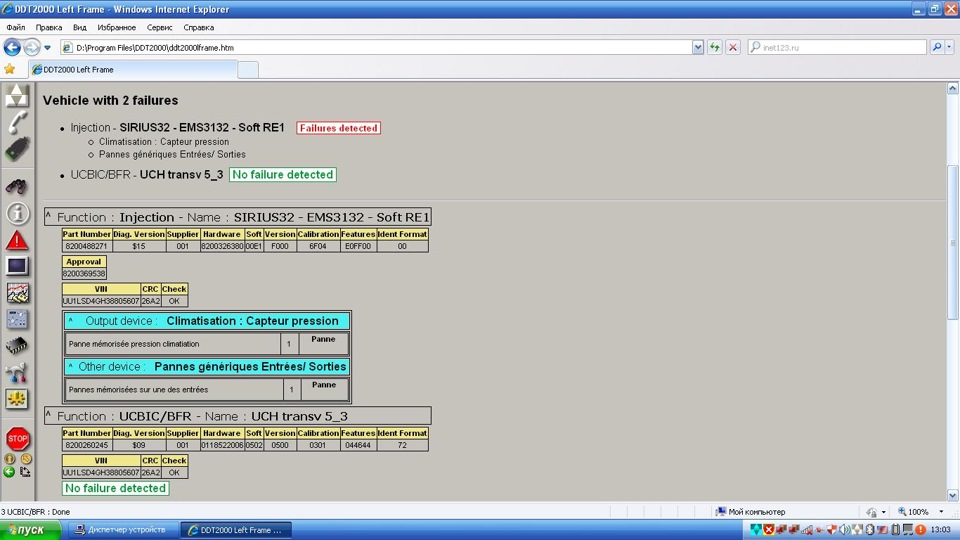The height and width of the screenshot is (540, 960).
Task: Click the address bar URL field
Action: (x=377, y=47)
